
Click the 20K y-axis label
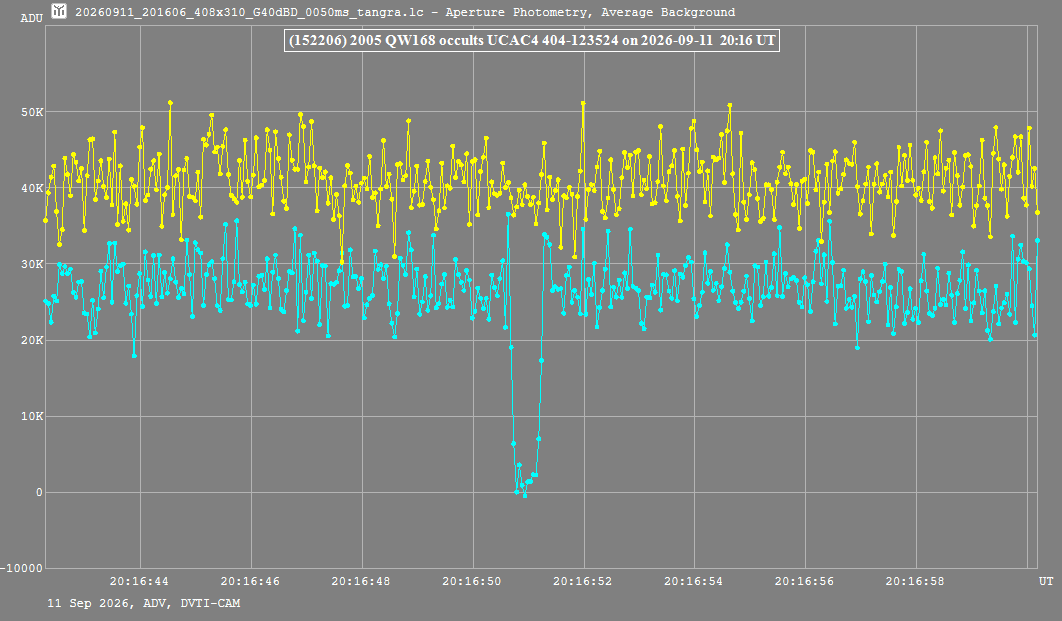[32, 341]
